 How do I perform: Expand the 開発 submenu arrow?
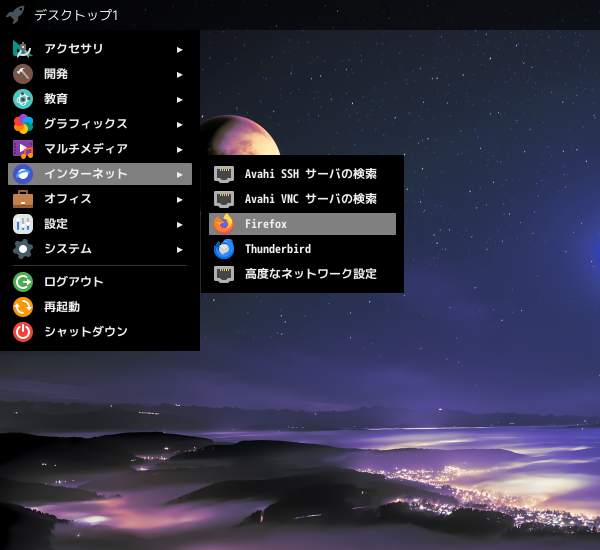pyautogui.click(x=179, y=75)
